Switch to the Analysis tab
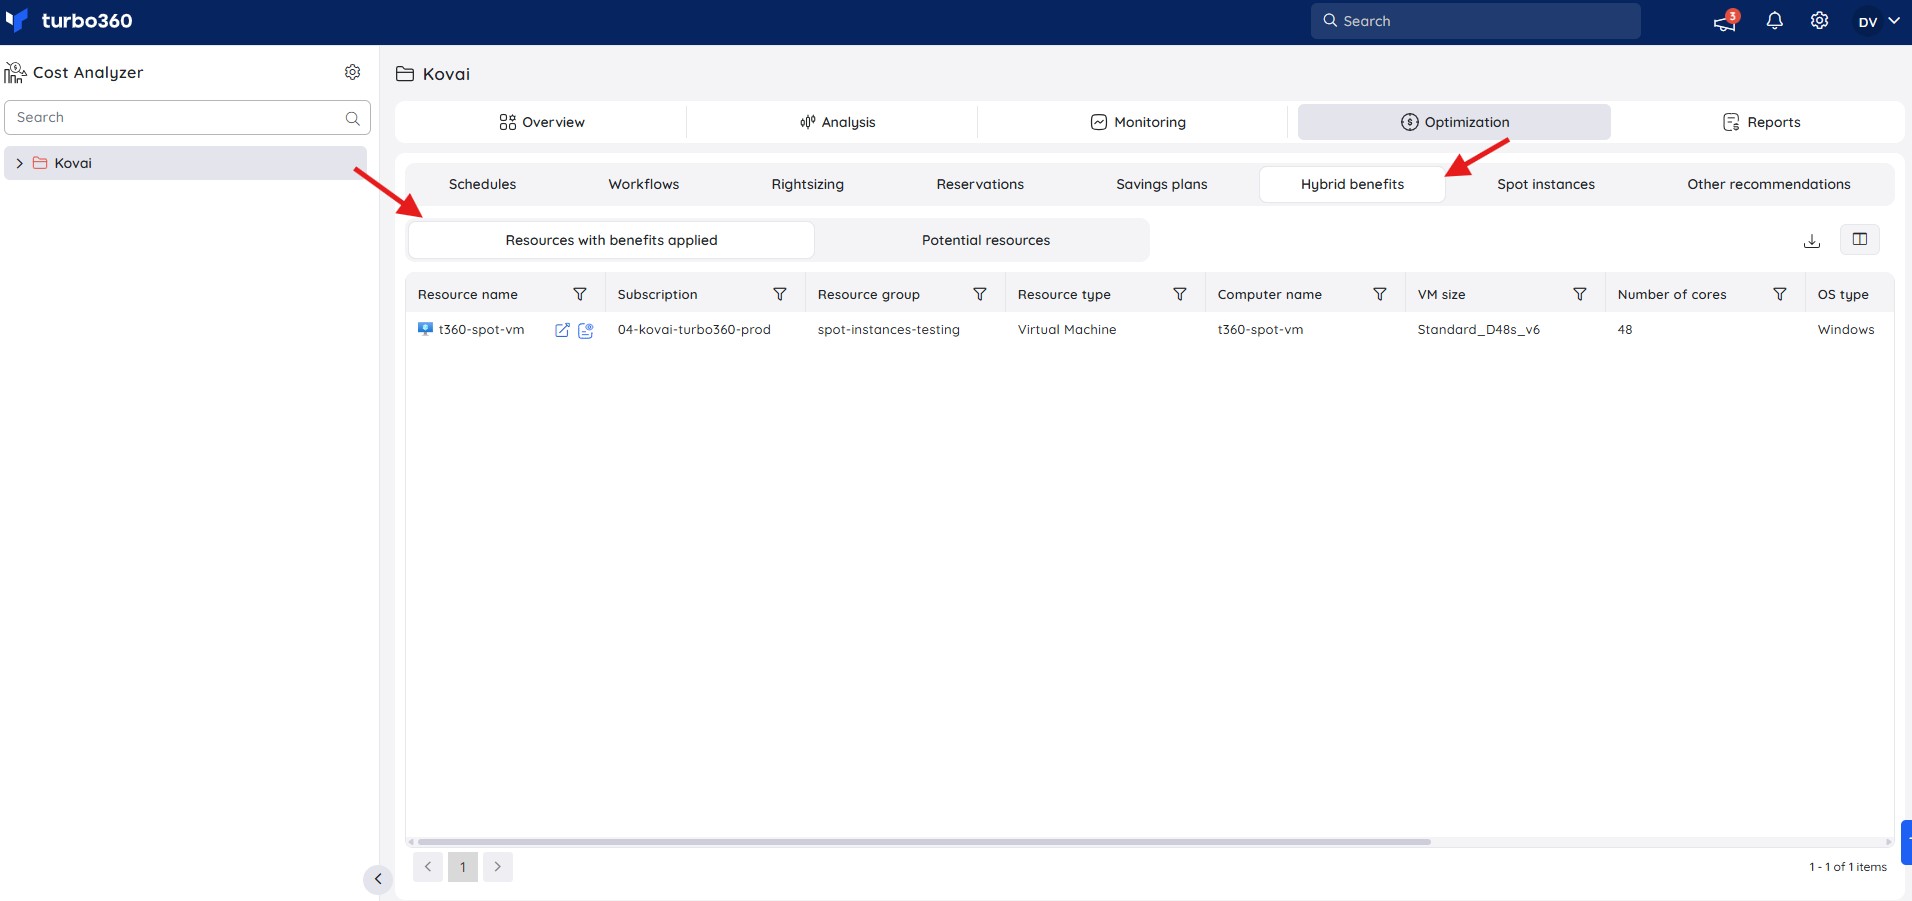Screen dimensions: 1912x901 click(x=837, y=122)
